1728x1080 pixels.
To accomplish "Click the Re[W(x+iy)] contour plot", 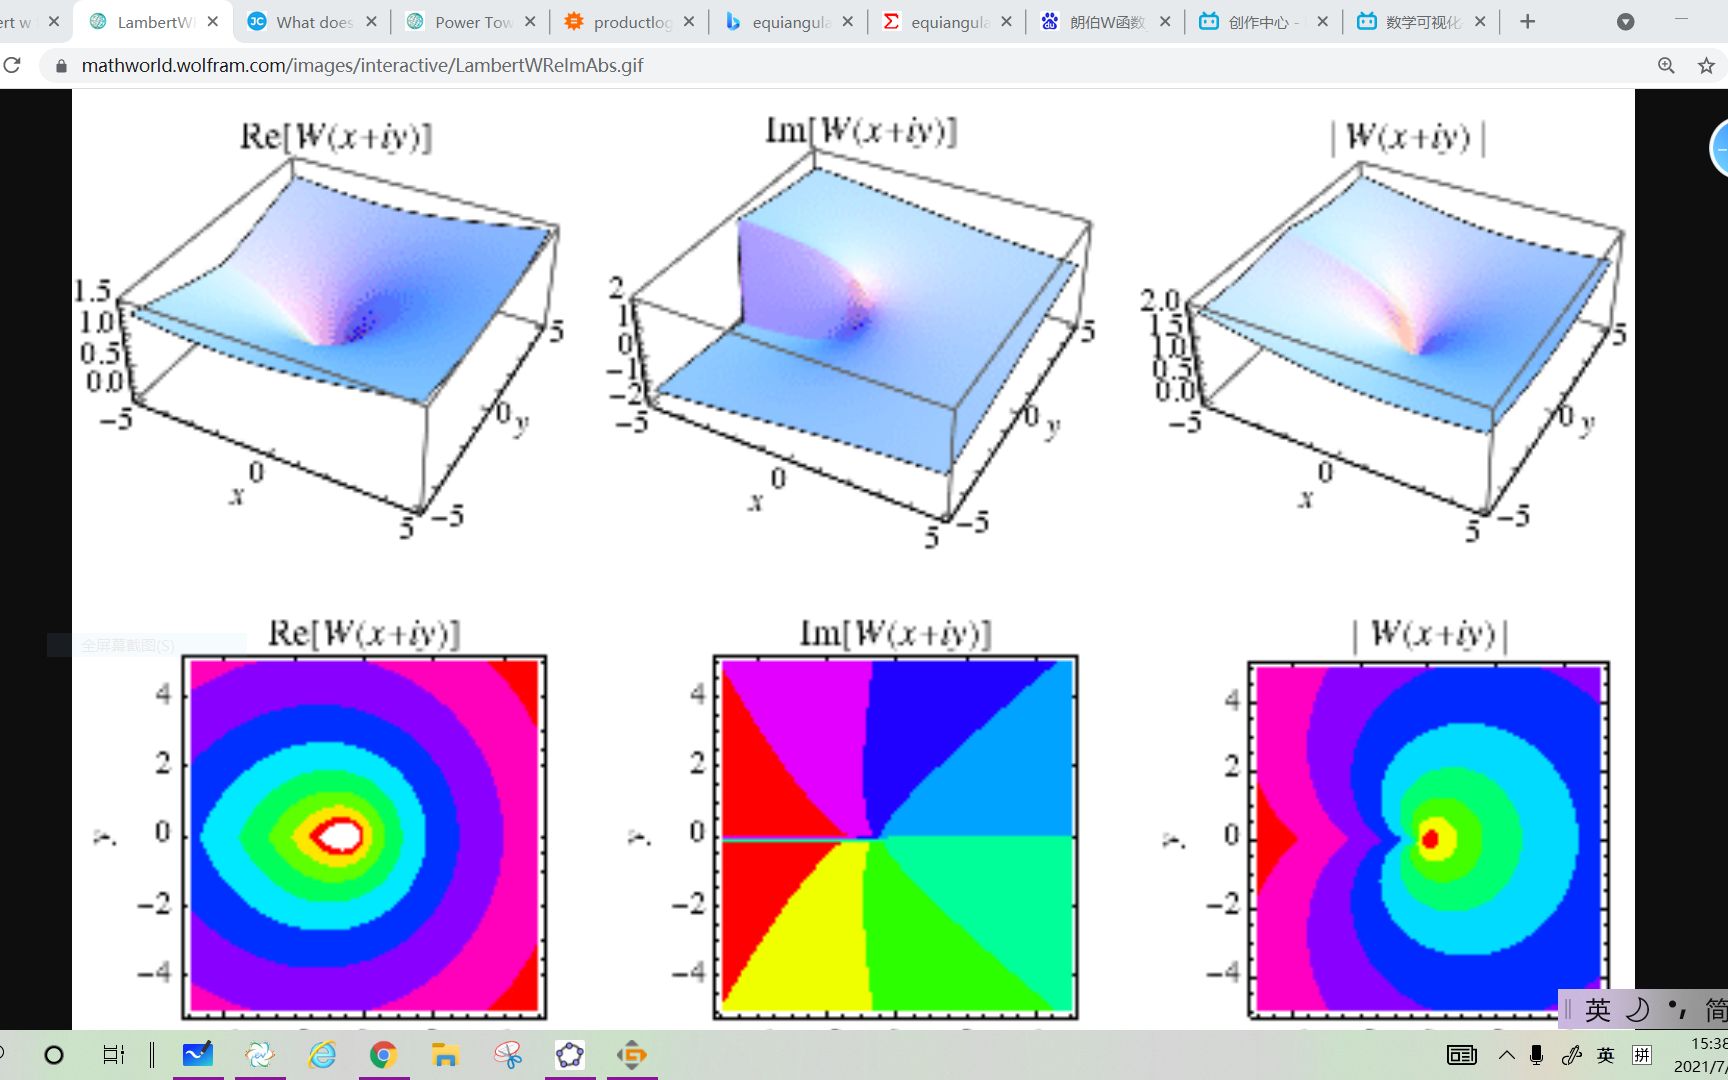I will coord(364,837).
